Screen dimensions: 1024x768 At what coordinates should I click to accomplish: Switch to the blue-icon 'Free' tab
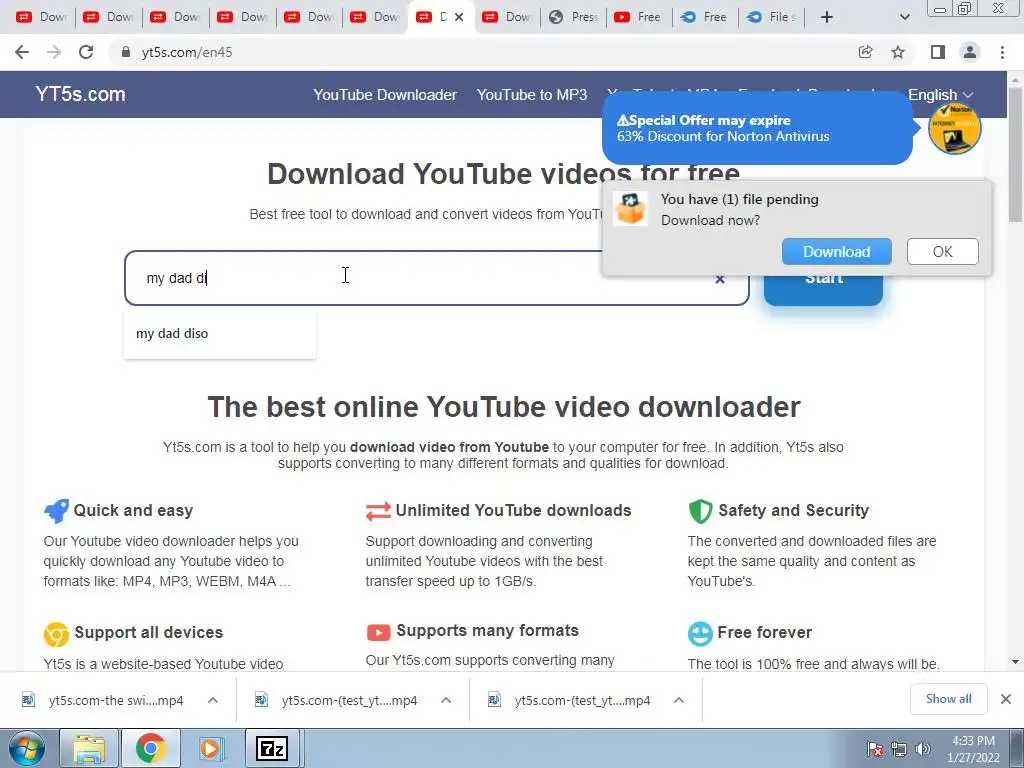click(705, 17)
